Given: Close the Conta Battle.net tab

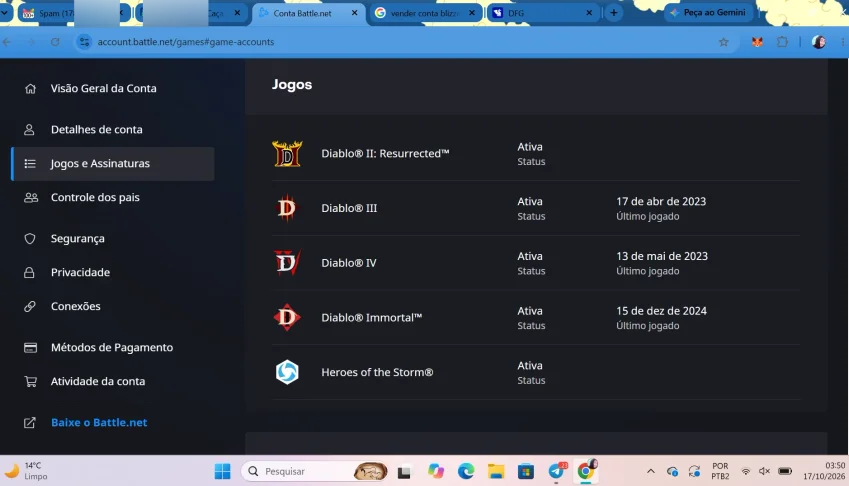Looking at the screenshot, I should pos(355,12).
